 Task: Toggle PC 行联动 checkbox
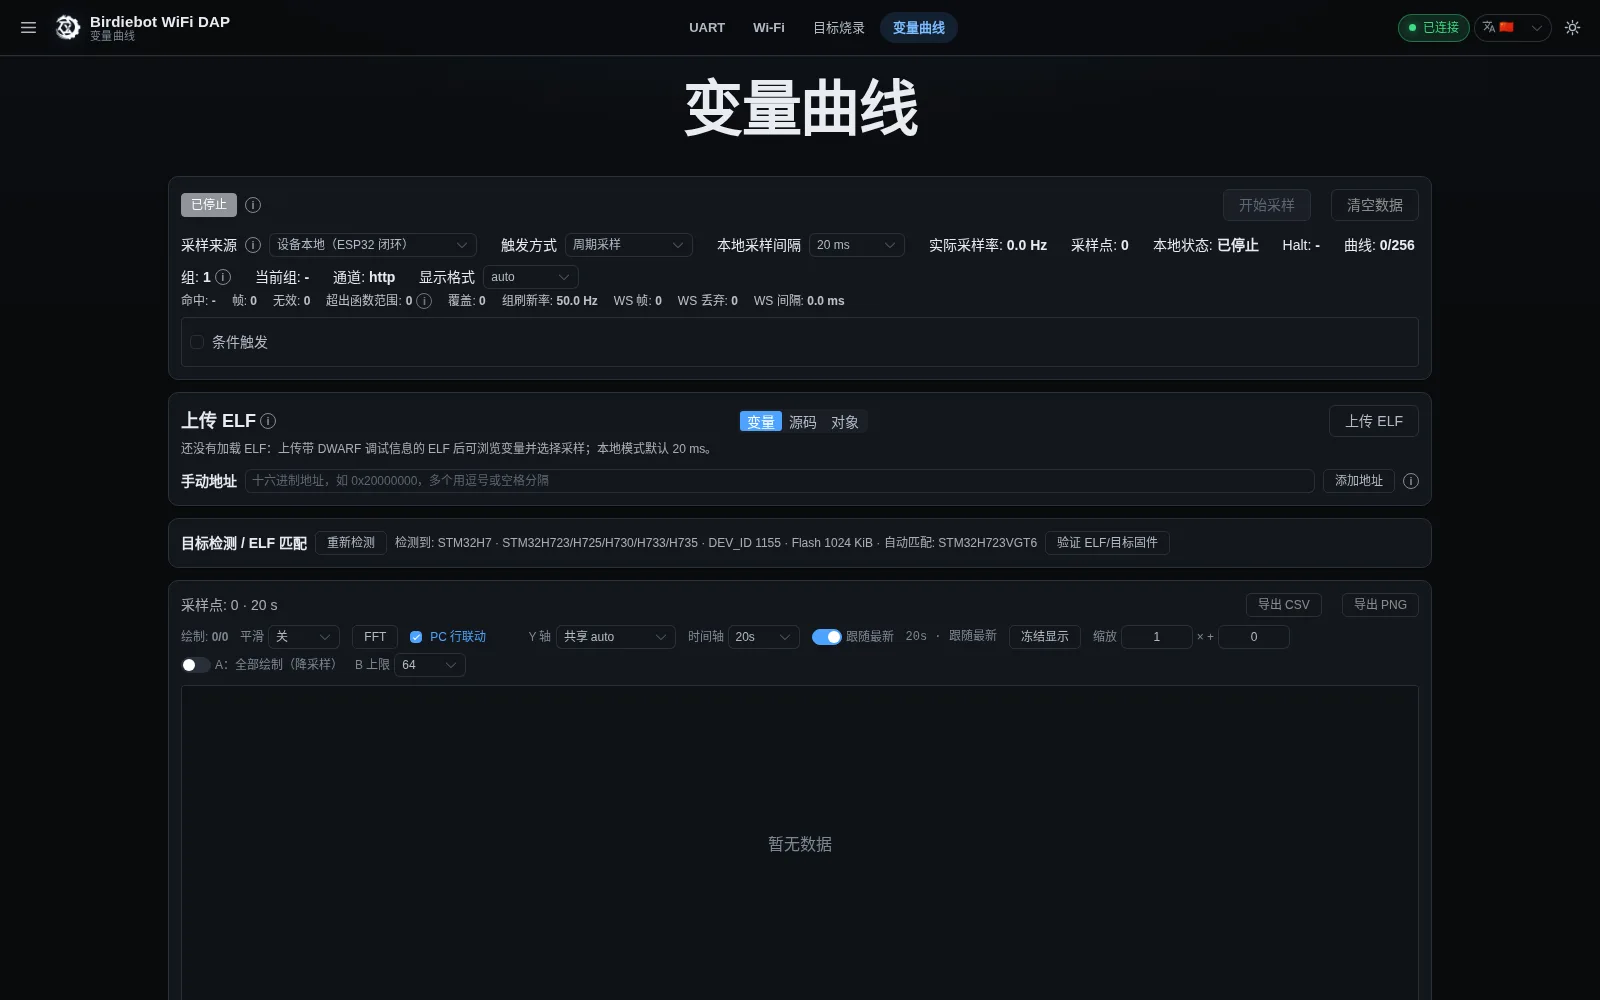(x=416, y=637)
